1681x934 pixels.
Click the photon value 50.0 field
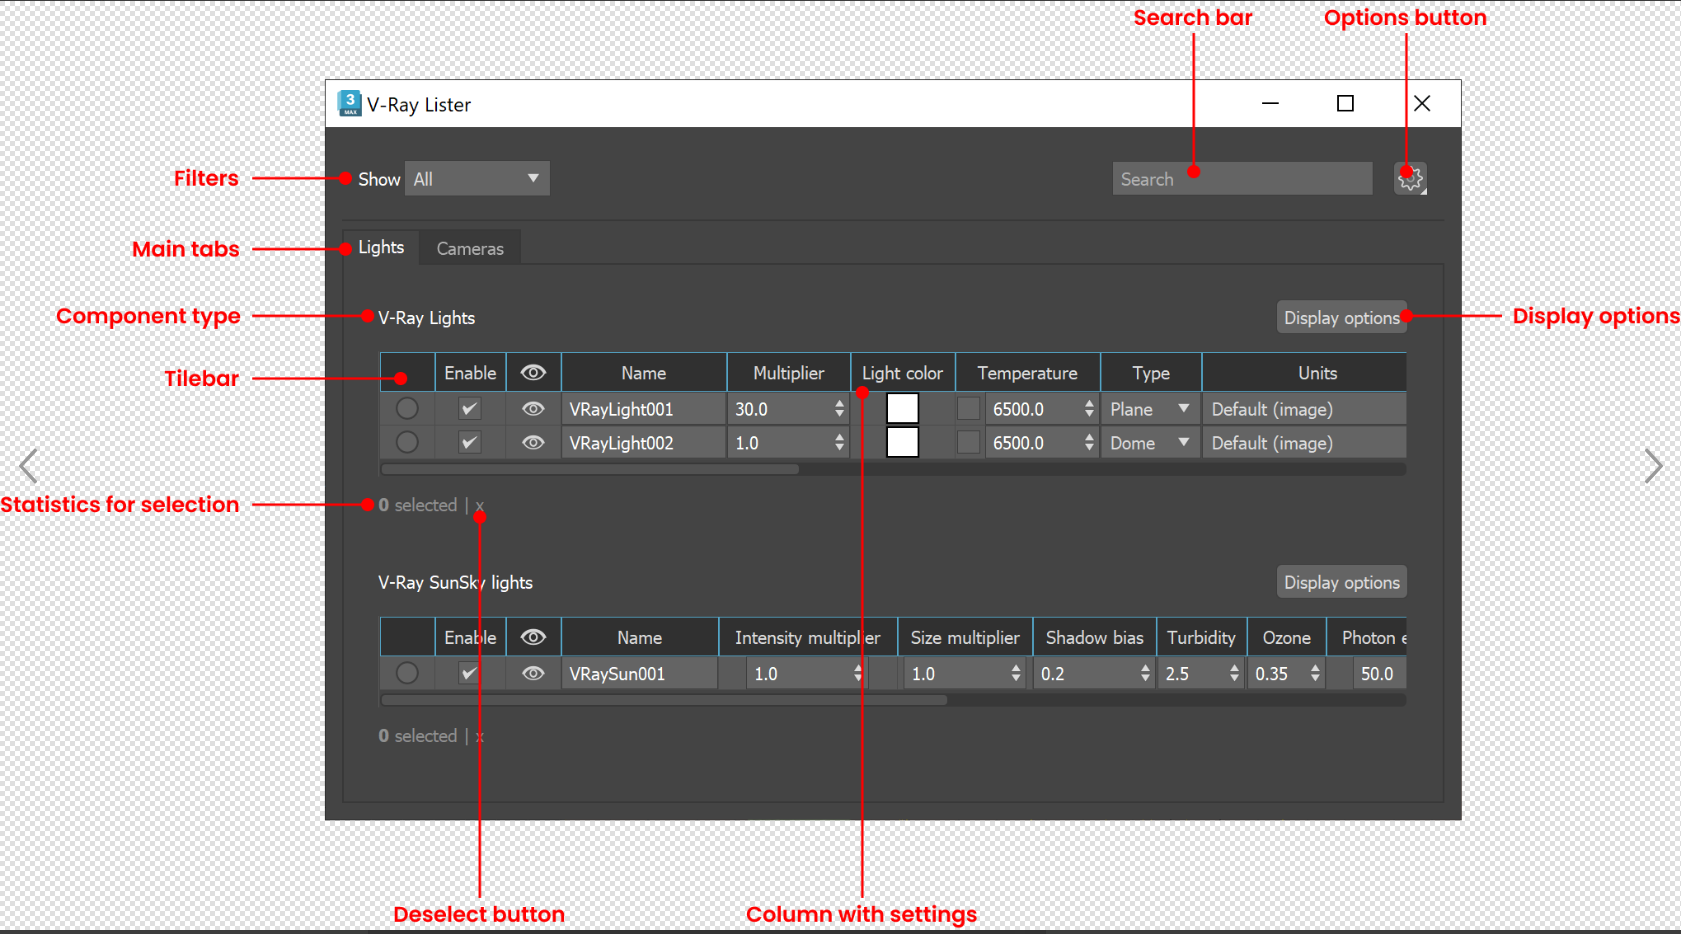(x=1378, y=674)
